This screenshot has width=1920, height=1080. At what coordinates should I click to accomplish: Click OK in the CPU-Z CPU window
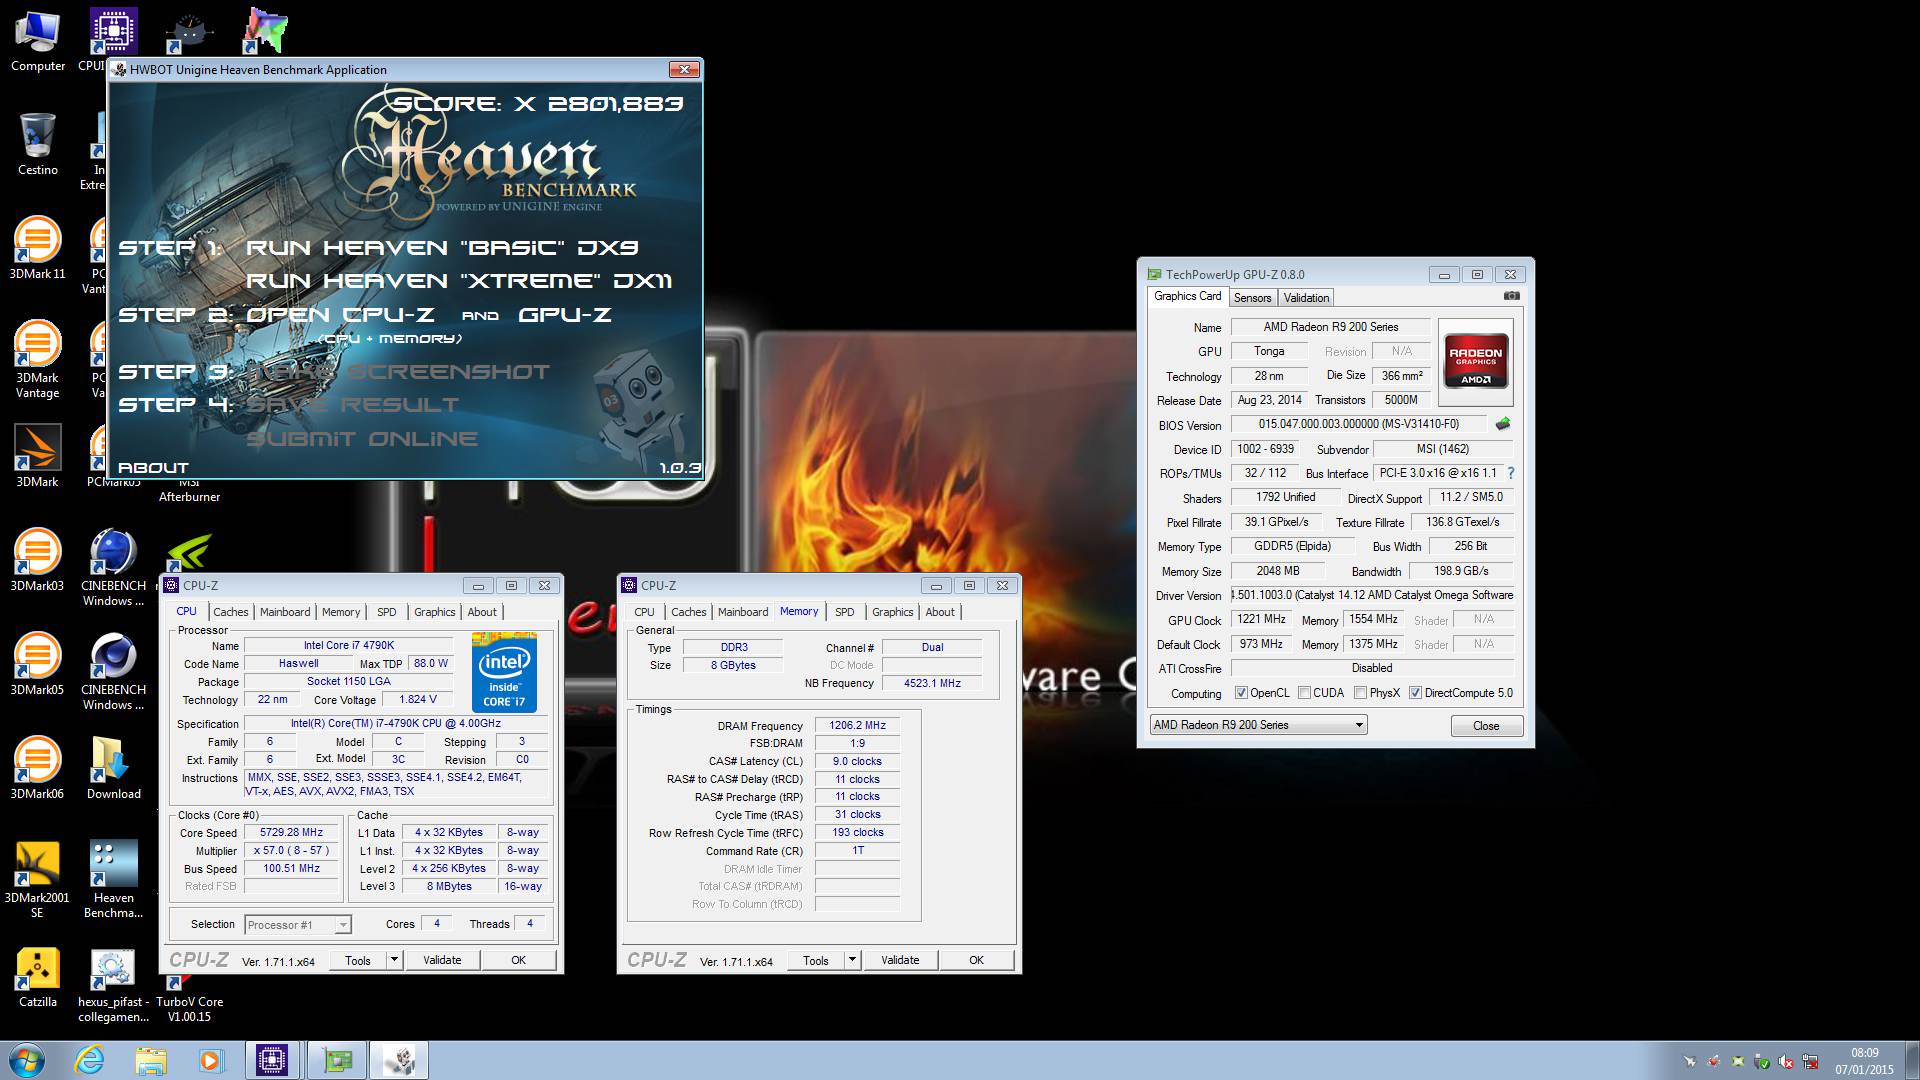tap(518, 960)
